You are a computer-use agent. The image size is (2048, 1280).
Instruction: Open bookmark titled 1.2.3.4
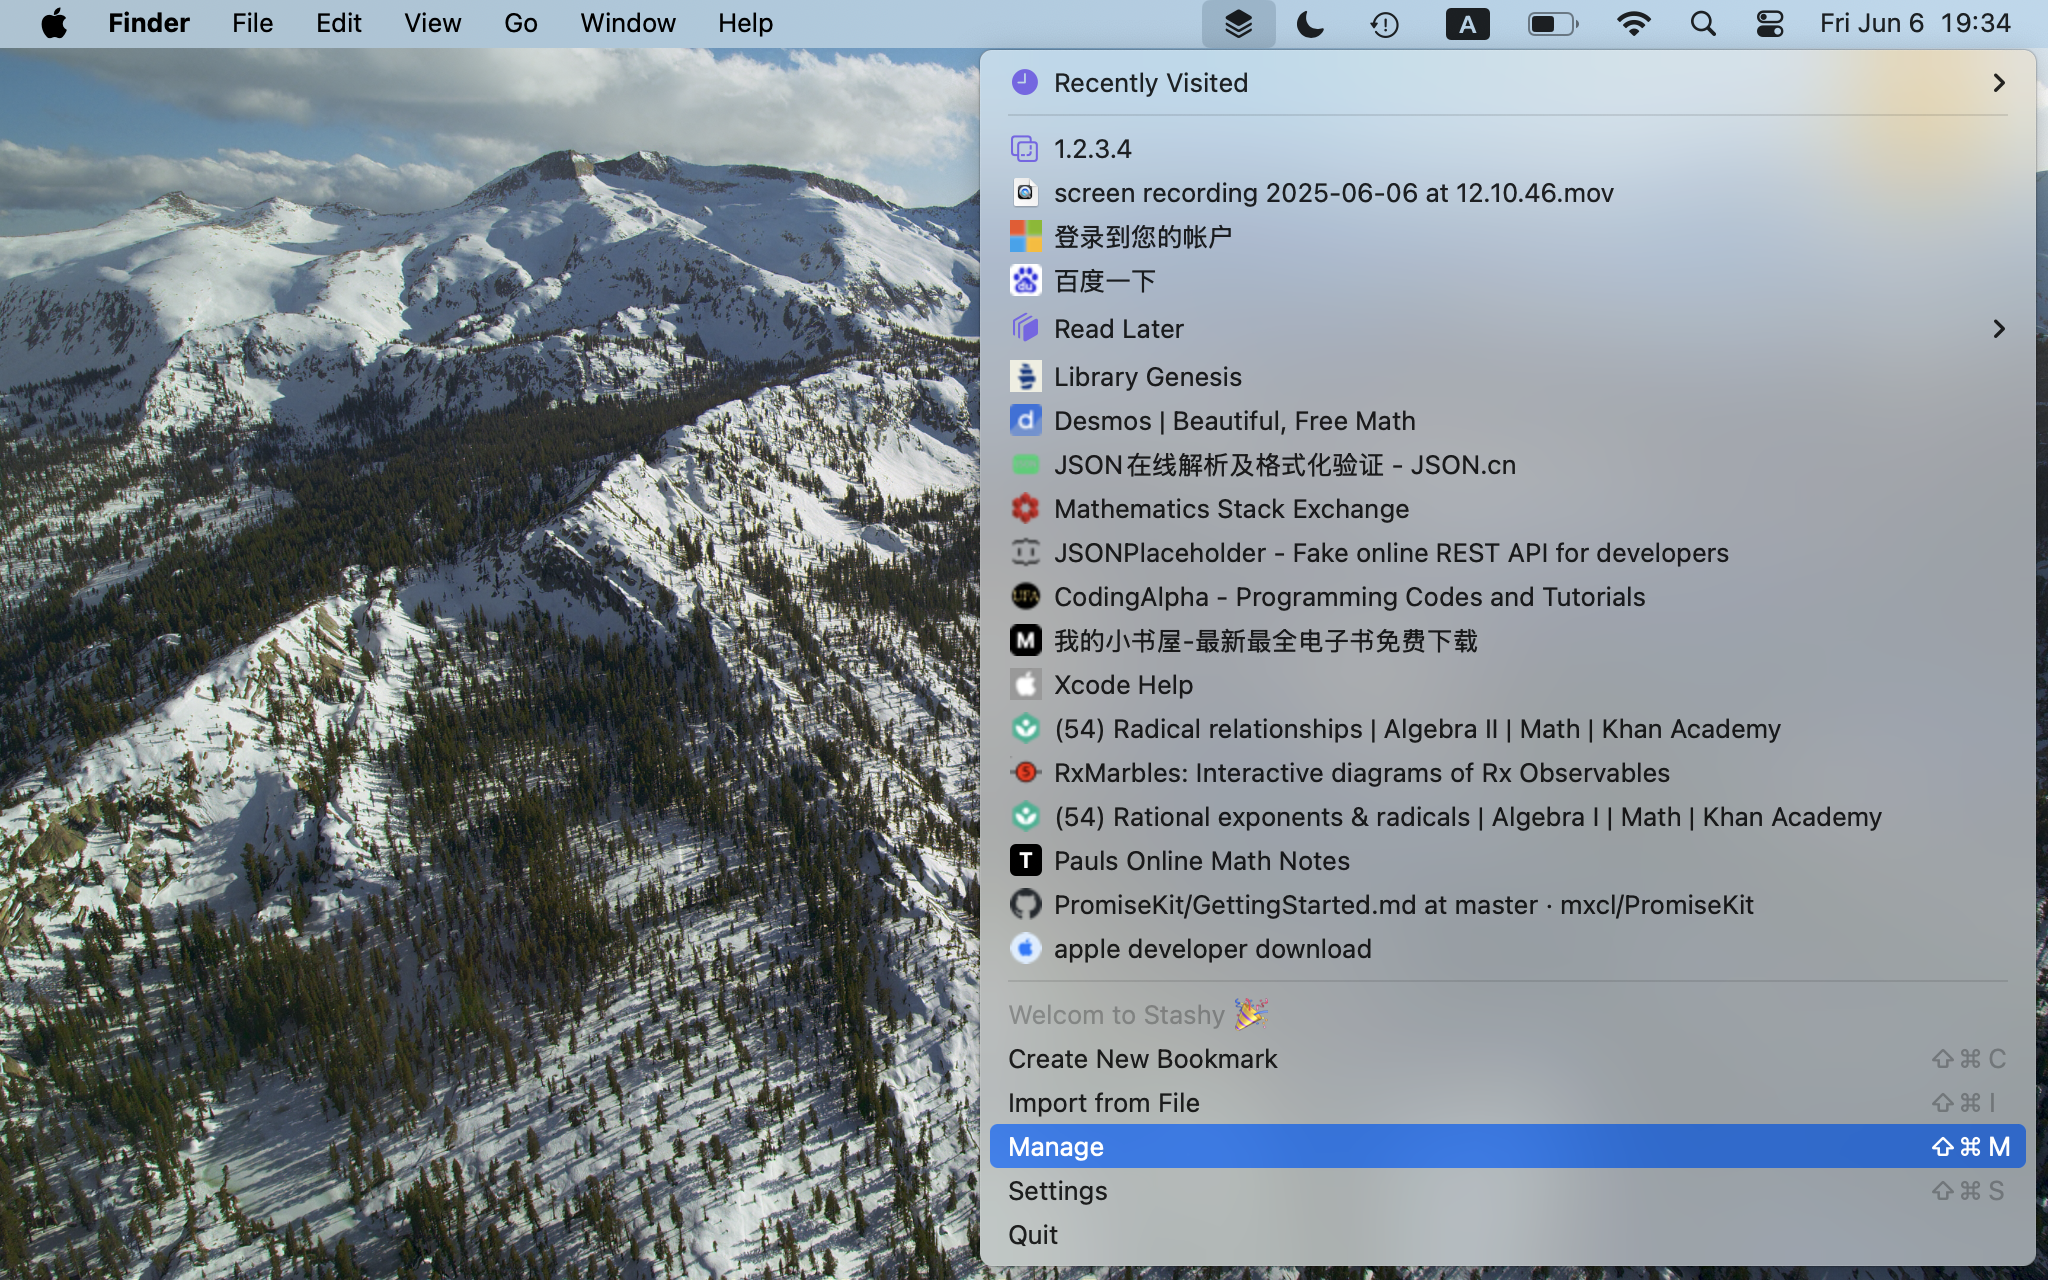coord(1093,149)
